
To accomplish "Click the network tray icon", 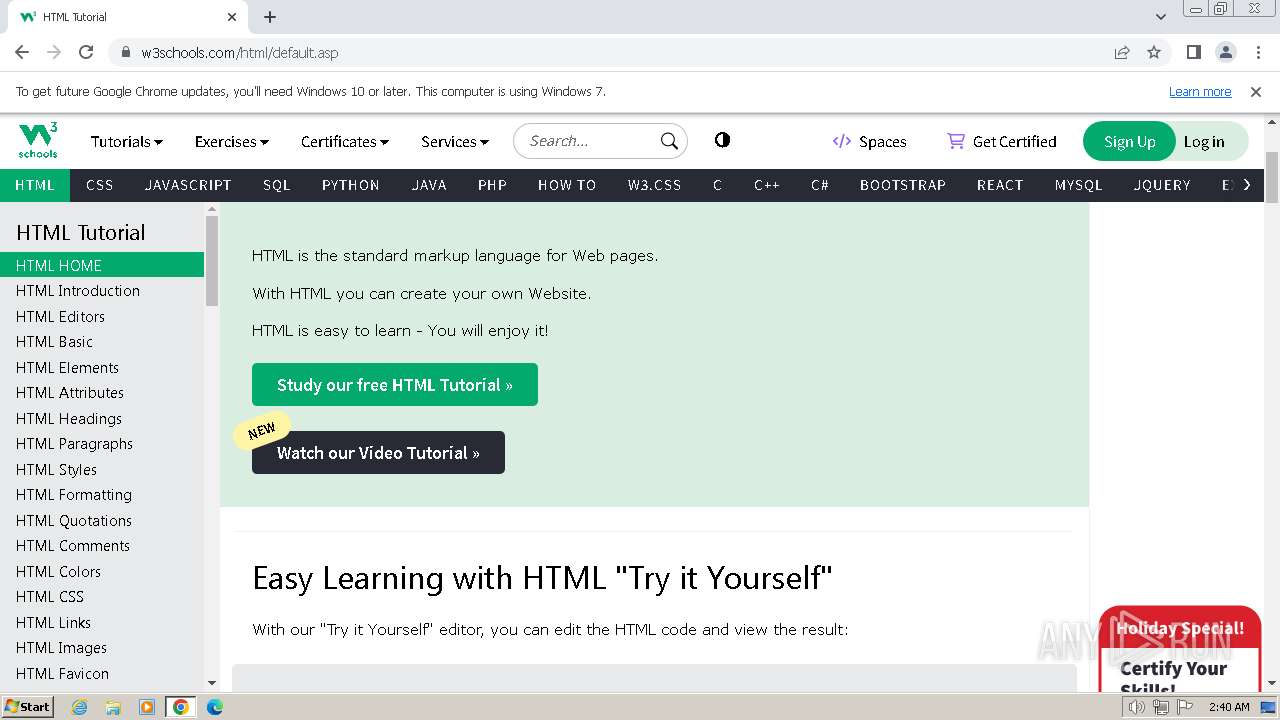I will point(1161,707).
